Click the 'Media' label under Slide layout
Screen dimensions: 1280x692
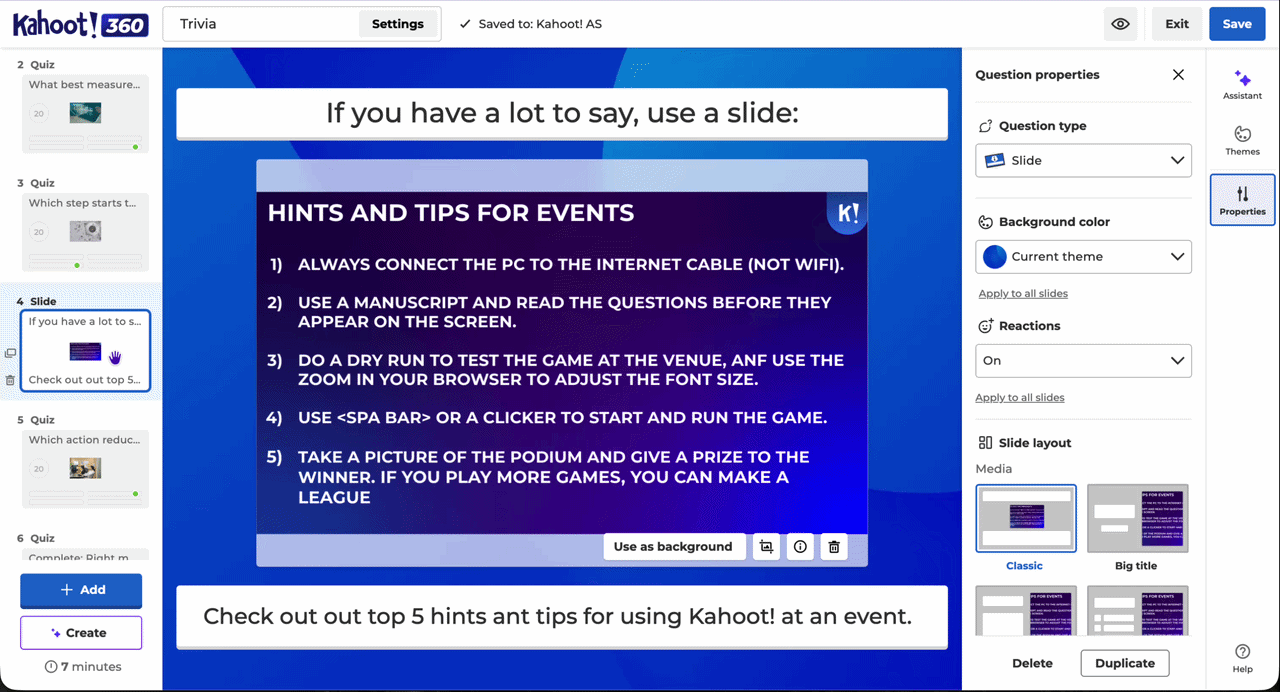tap(994, 469)
